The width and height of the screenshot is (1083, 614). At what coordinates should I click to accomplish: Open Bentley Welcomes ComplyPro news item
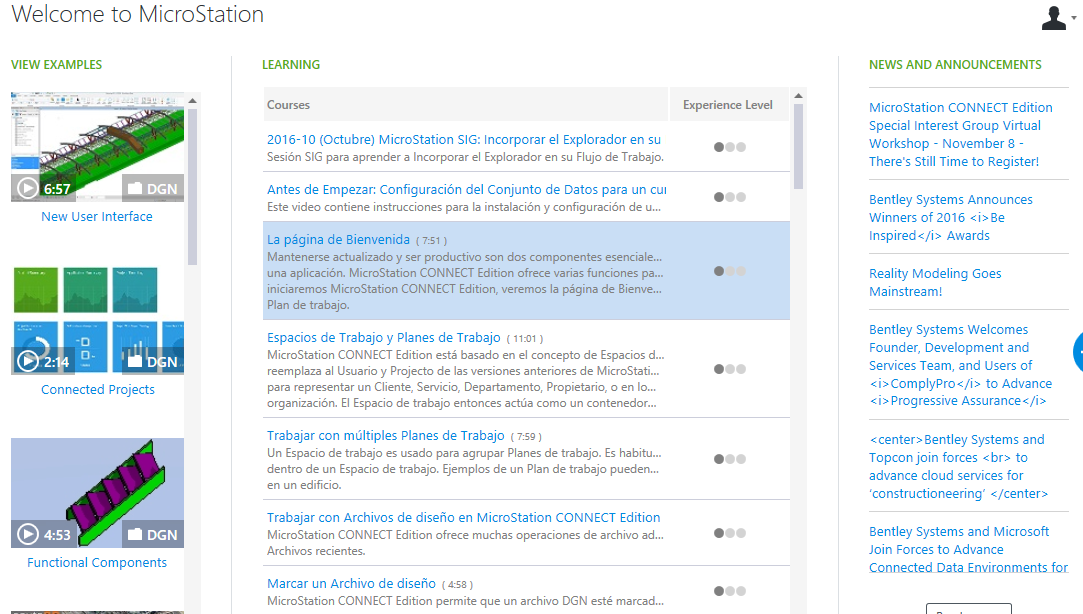[960, 365]
